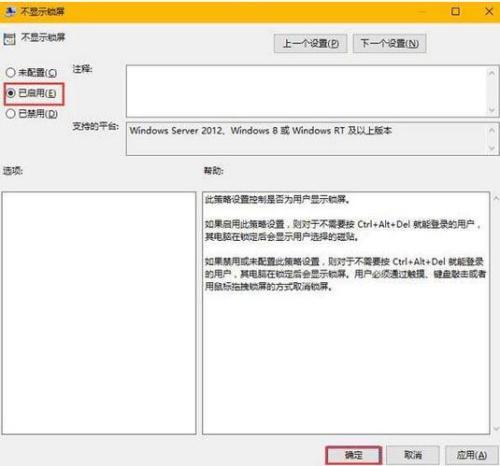Go to 下一个设置(N) next setting

coord(389,43)
